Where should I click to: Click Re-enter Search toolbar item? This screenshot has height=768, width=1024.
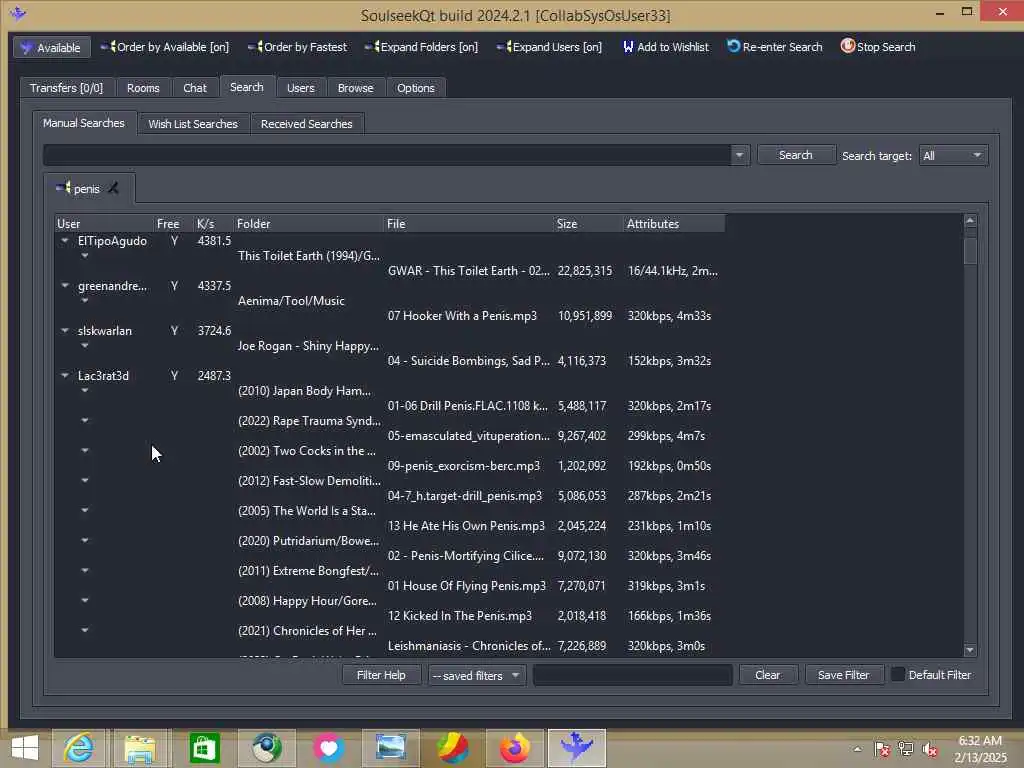775,47
